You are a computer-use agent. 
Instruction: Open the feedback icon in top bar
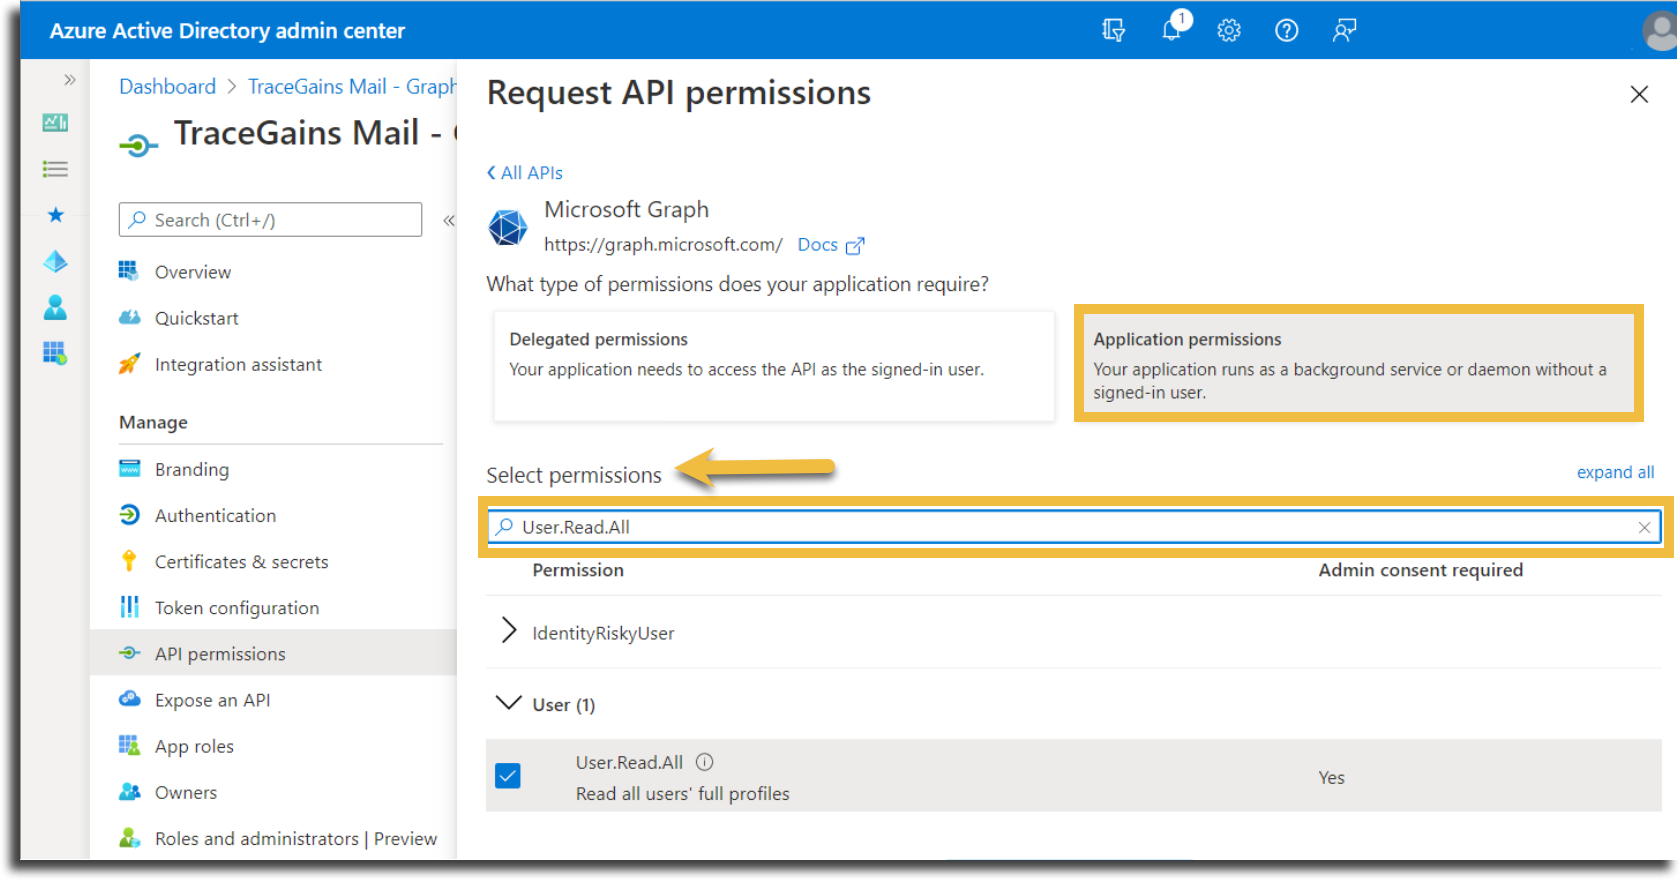coord(1344,31)
